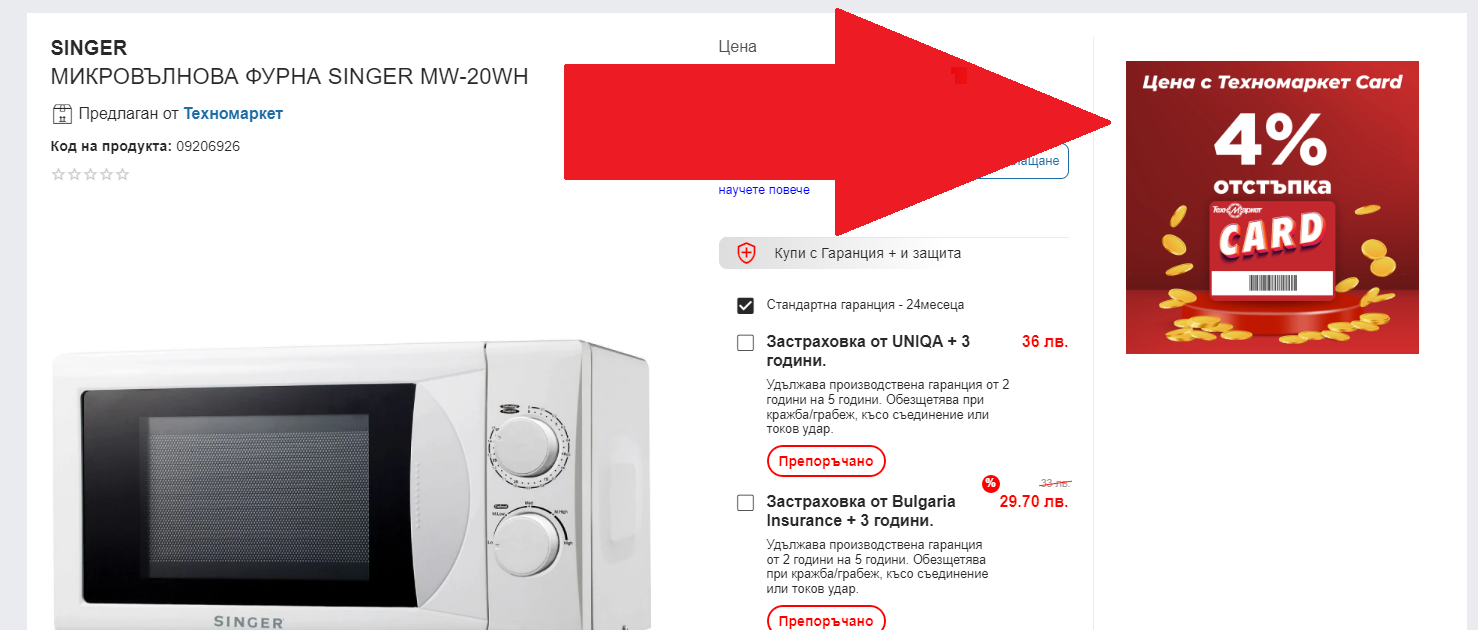This screenshot has width=1478, height=630.
Task: Click the product title SINGER MW-20WH
Action: coord(289,77)
